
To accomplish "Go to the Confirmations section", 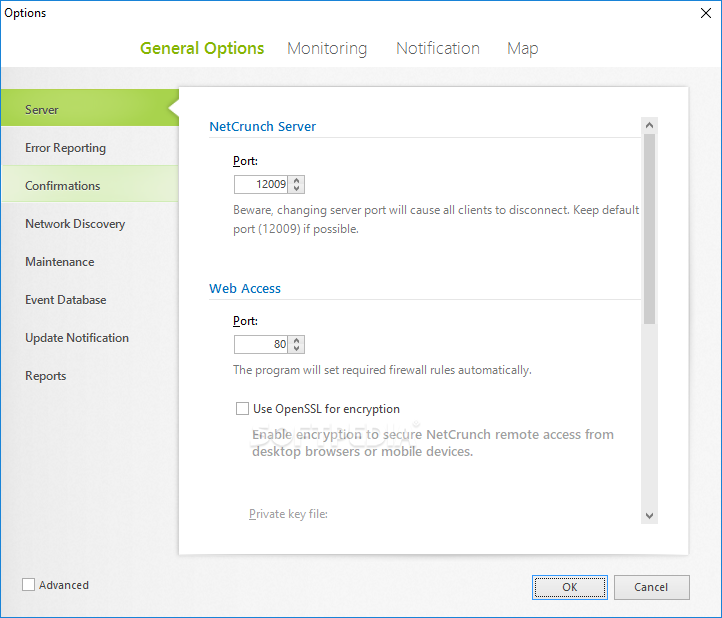I will [90, 186].
